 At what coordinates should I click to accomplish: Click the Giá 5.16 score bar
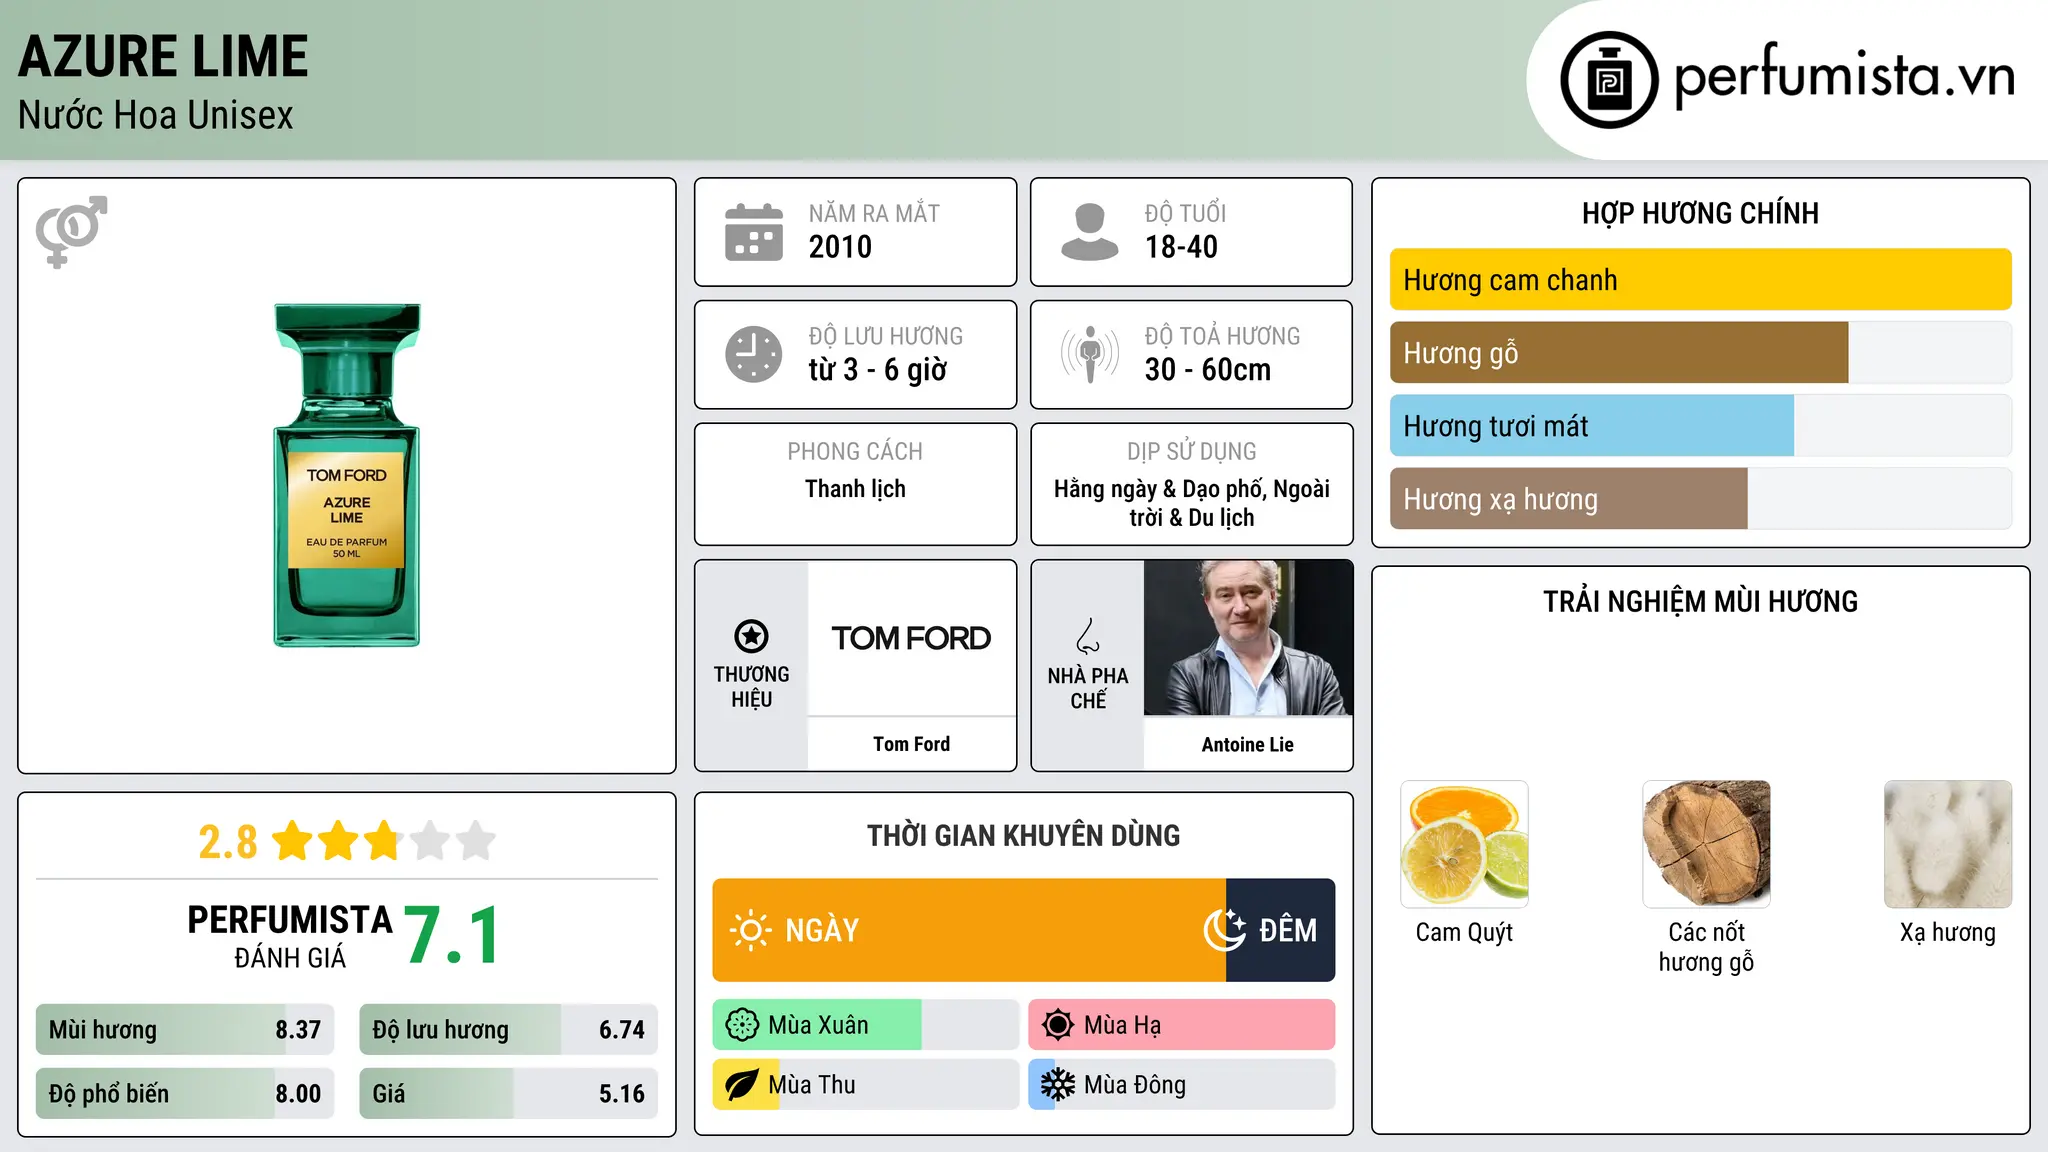click(508, 1094)
